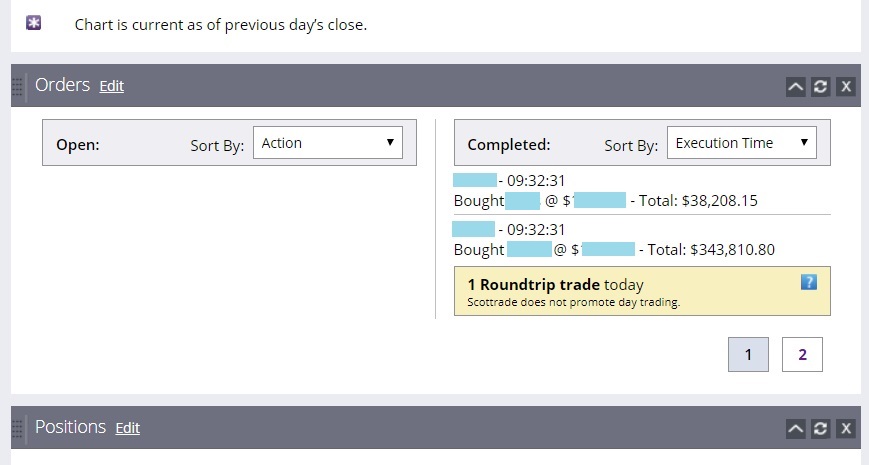This screenshot has height=465, width=869.
Task: Edit the Orders panel settings
Action: (x=112, y=86)
